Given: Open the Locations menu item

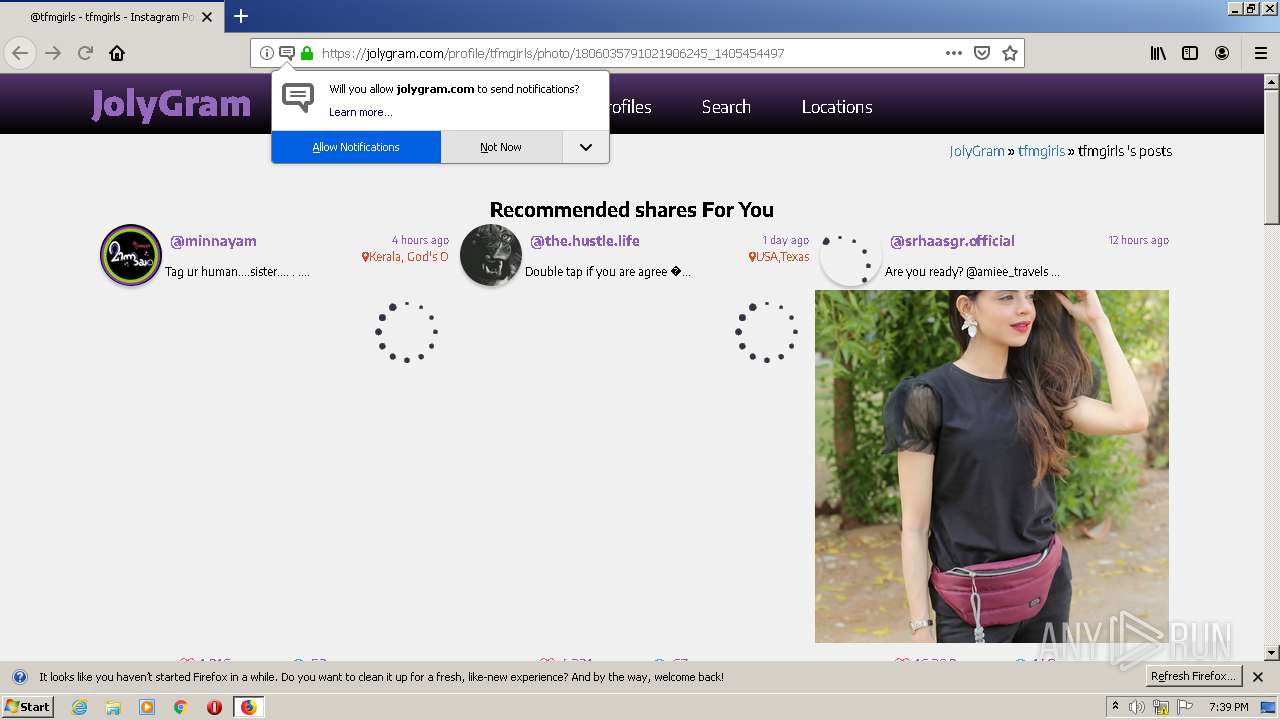Looking at the screenshot, I should [x=837, y=107].
